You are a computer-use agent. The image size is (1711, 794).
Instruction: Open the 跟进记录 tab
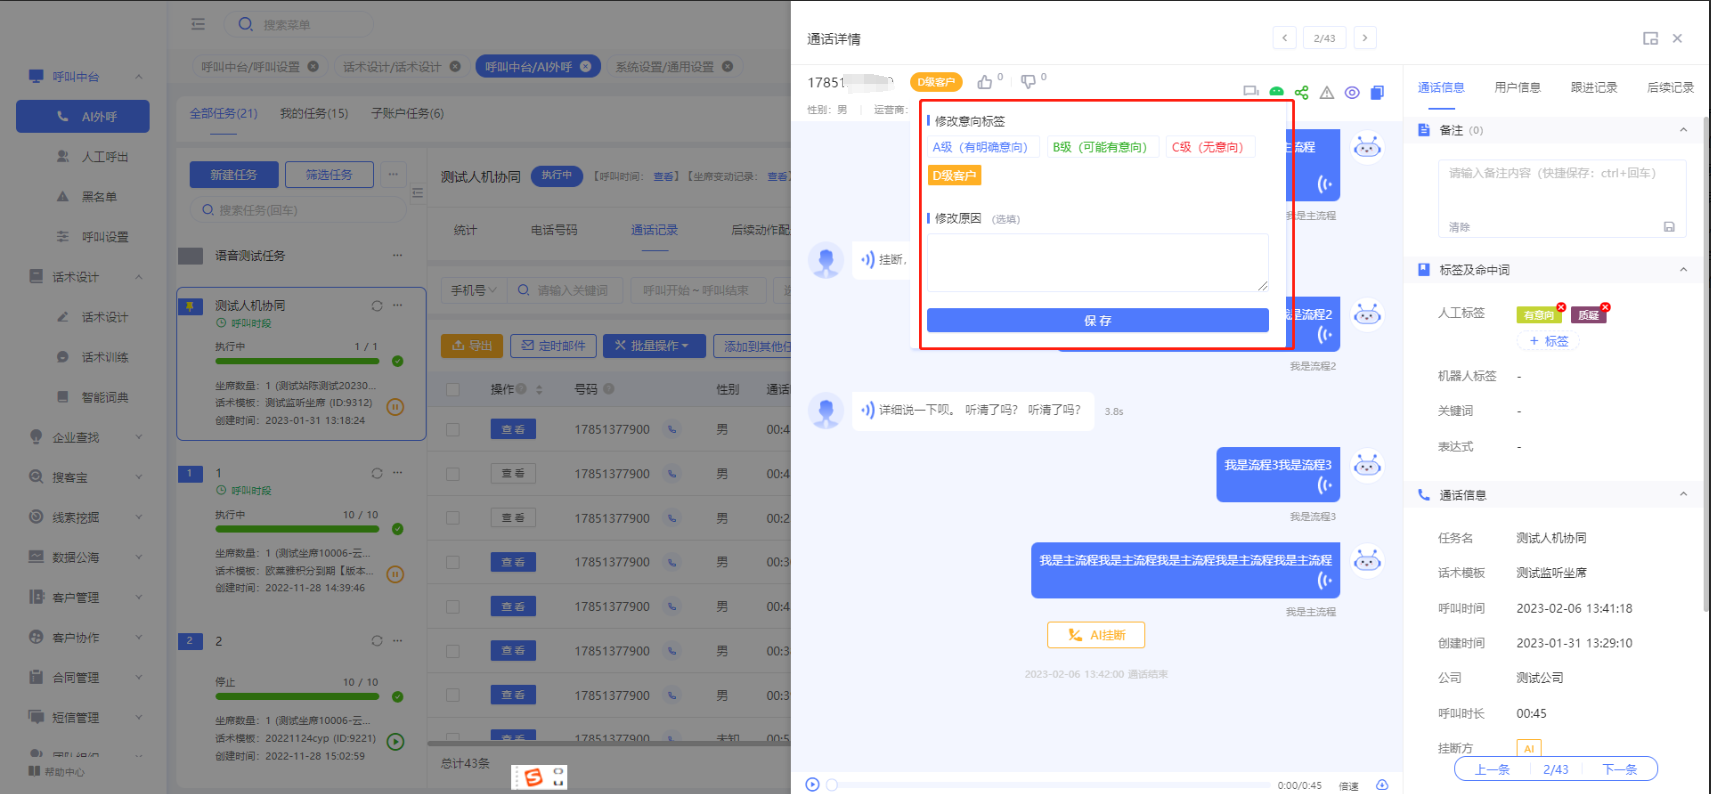coord(1593,88)
